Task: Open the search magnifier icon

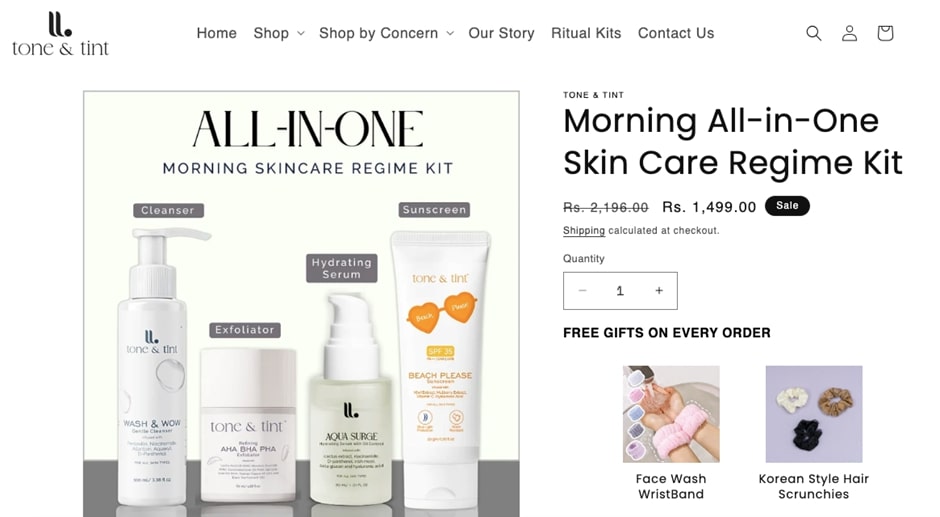Action: pyautogui.click(x=814, y=33)
